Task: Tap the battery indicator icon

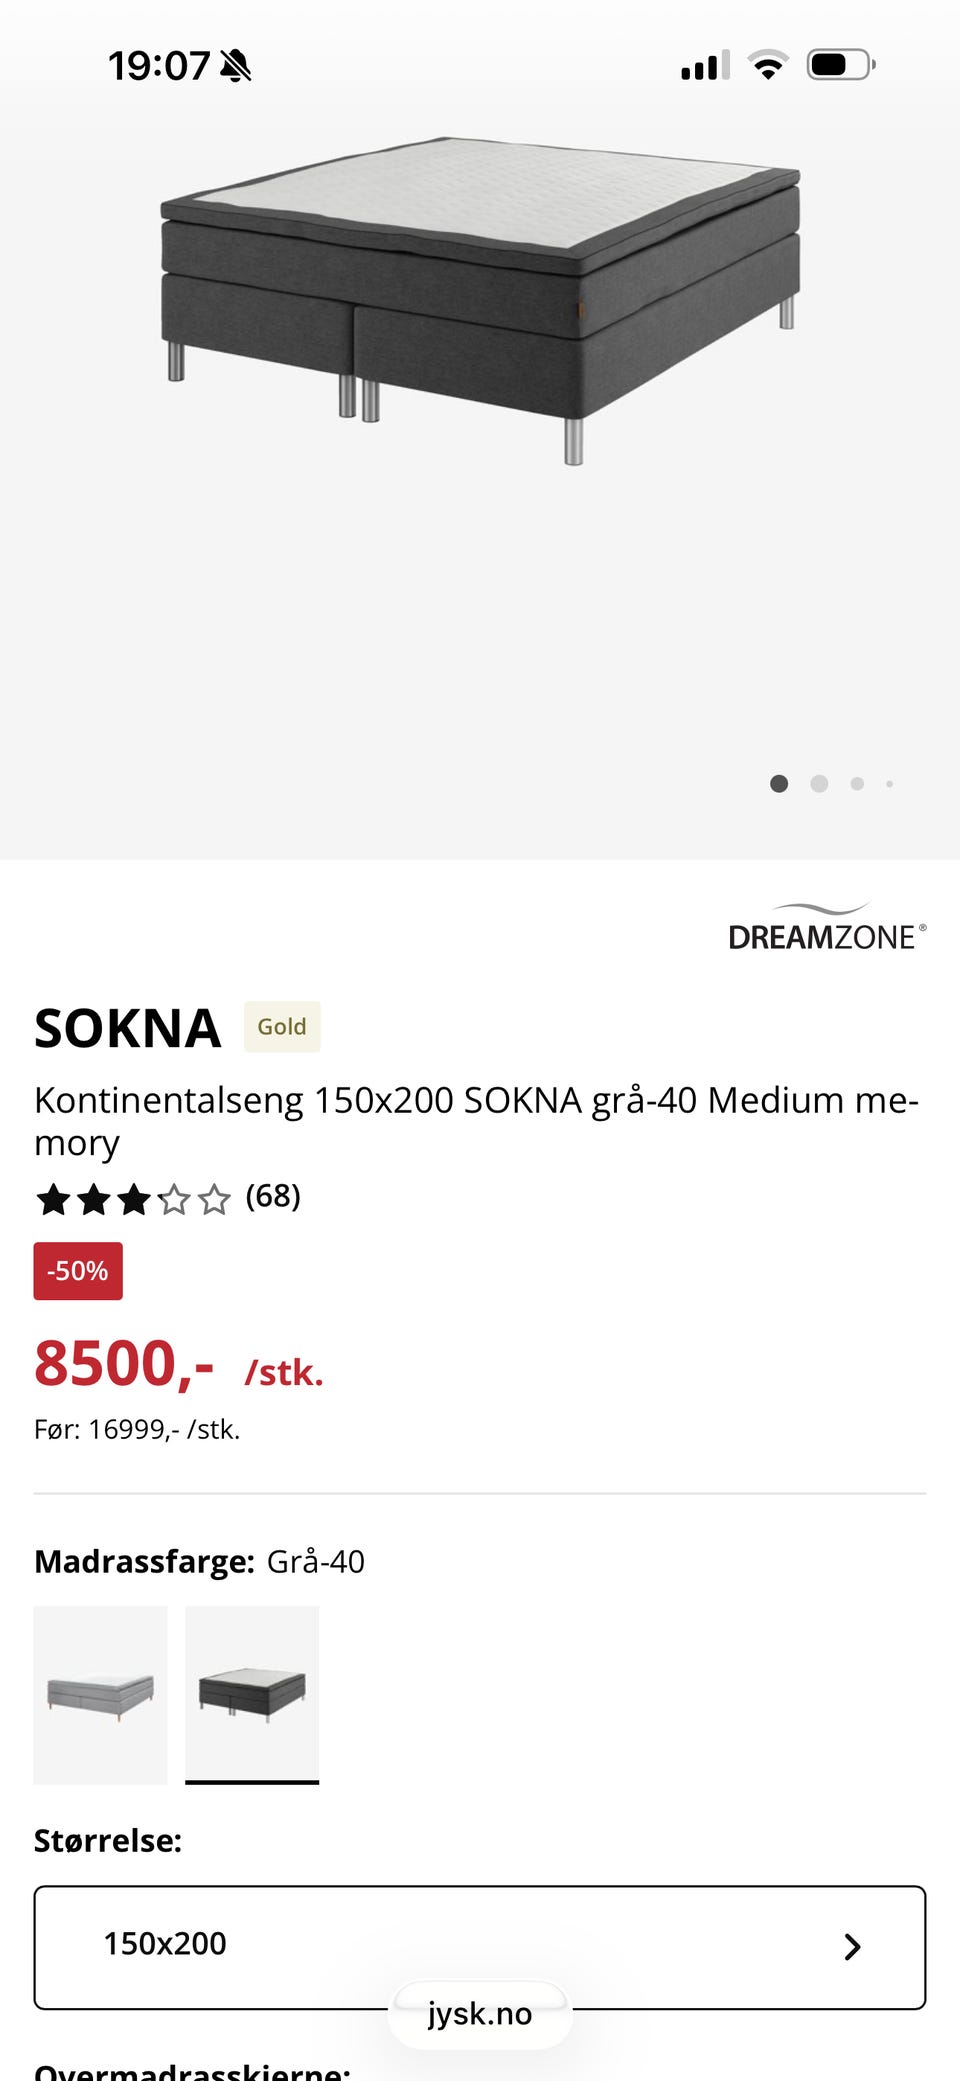Action: tap(840, 66)
